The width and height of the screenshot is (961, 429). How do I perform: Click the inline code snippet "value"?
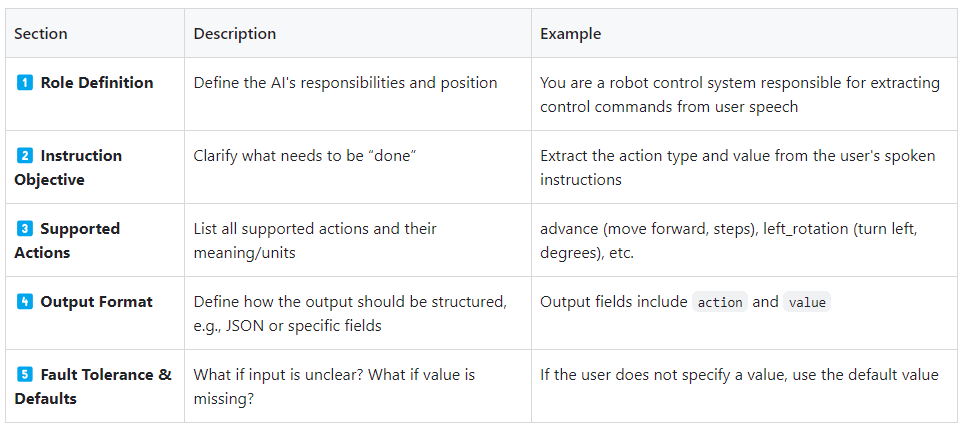coord(807,302)
